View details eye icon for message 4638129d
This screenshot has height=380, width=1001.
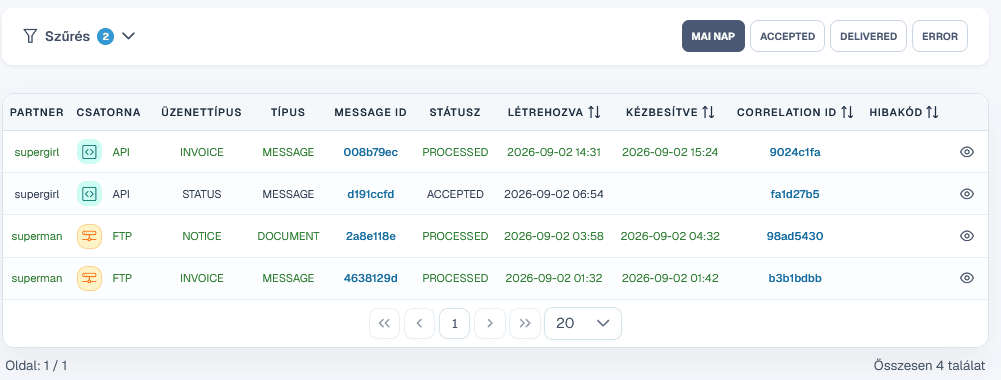967,278
